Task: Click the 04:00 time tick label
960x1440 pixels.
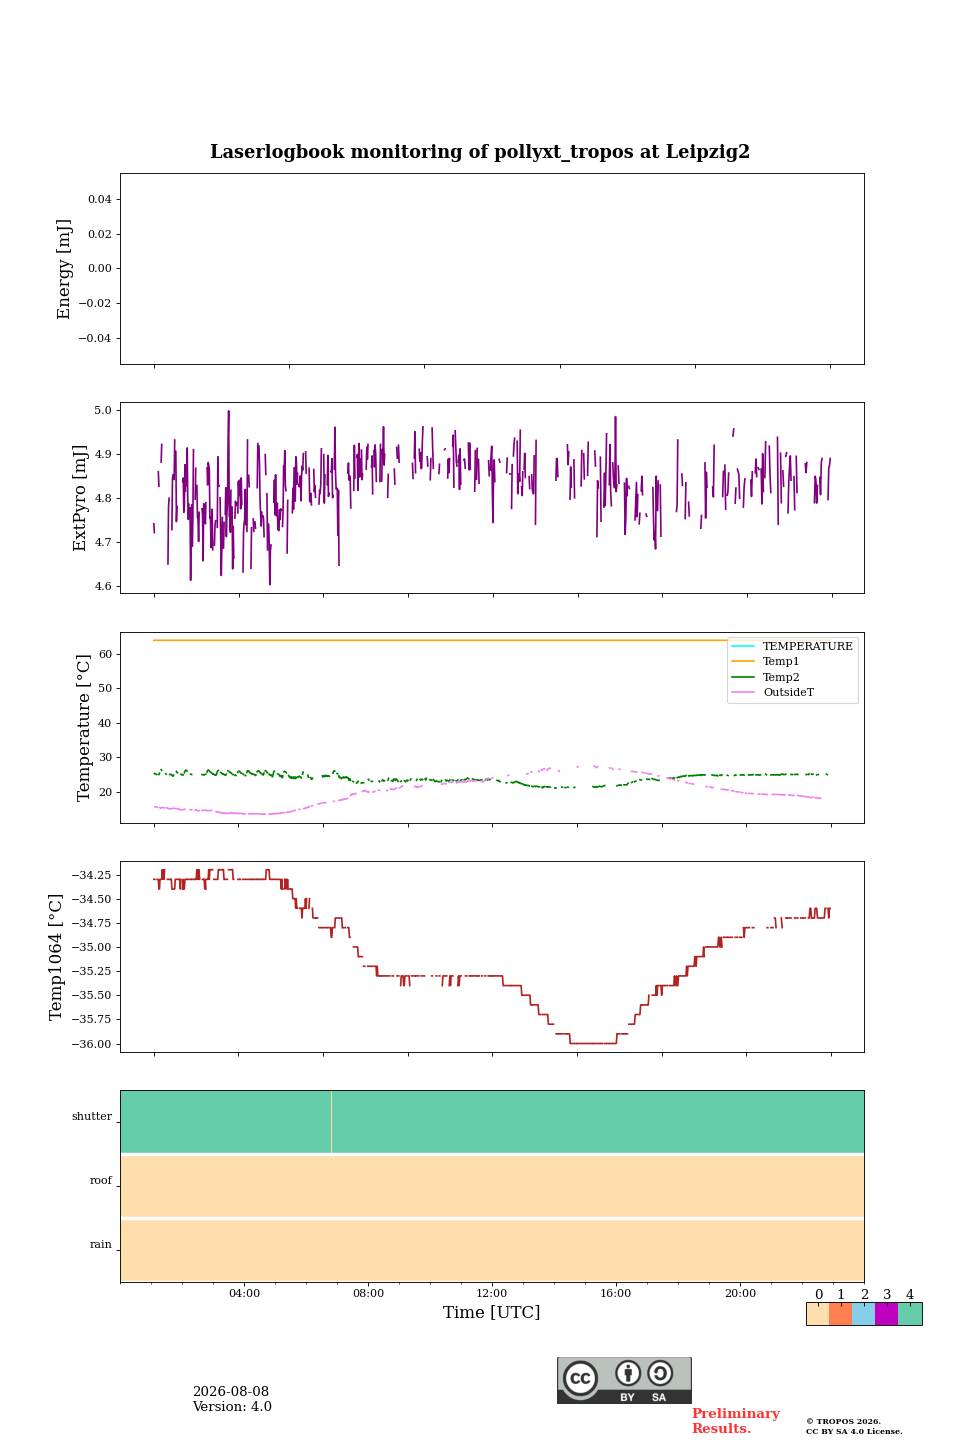Action: point(244,1293)
